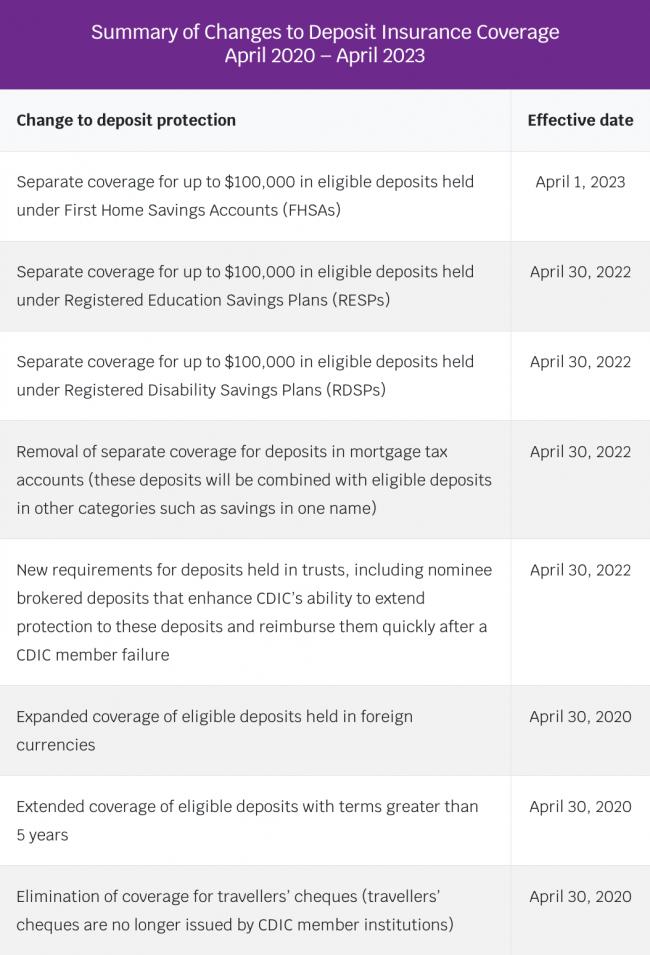Select the 'Change to deposit protection' column header

click(x=126, y=120)
